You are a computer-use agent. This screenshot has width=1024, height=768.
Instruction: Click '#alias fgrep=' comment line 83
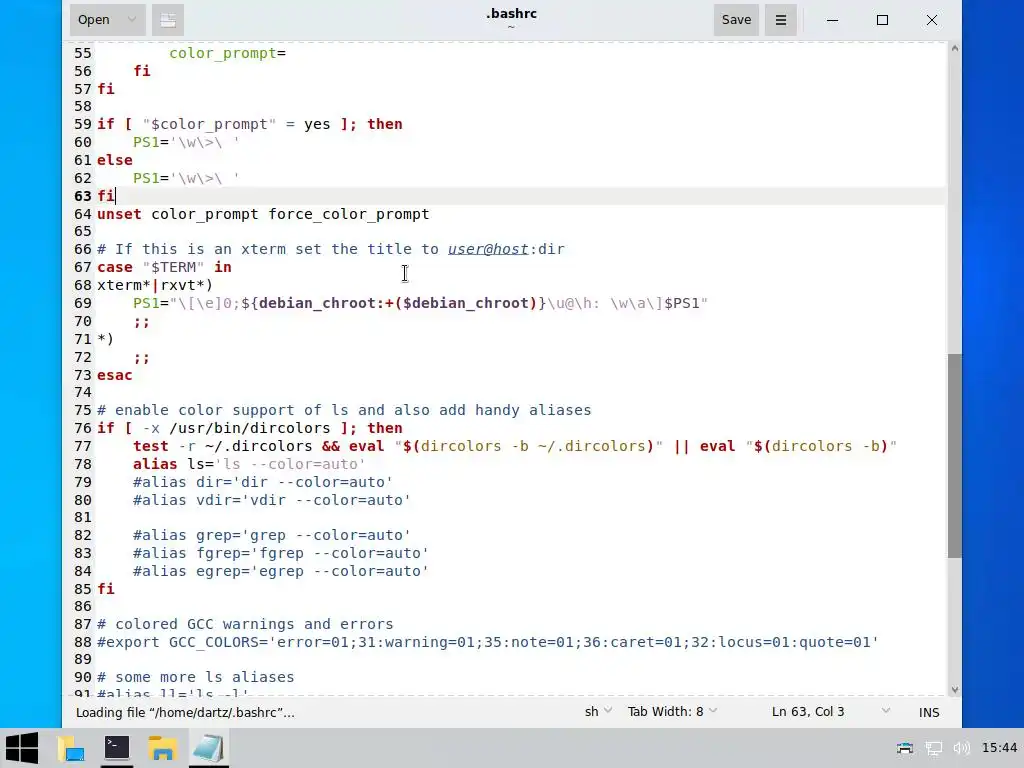tap(281, 553)
